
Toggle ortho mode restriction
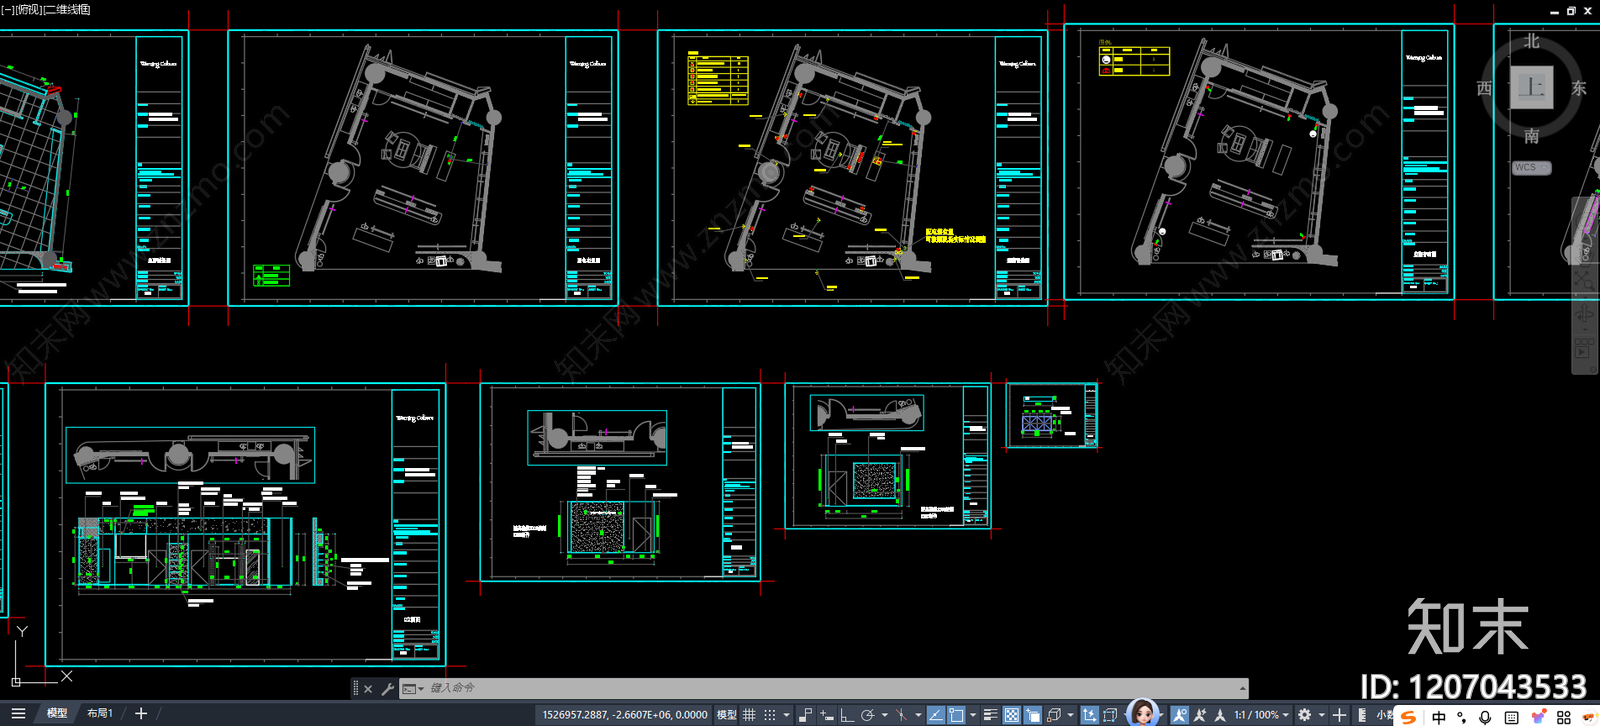(x=847, y=715)
